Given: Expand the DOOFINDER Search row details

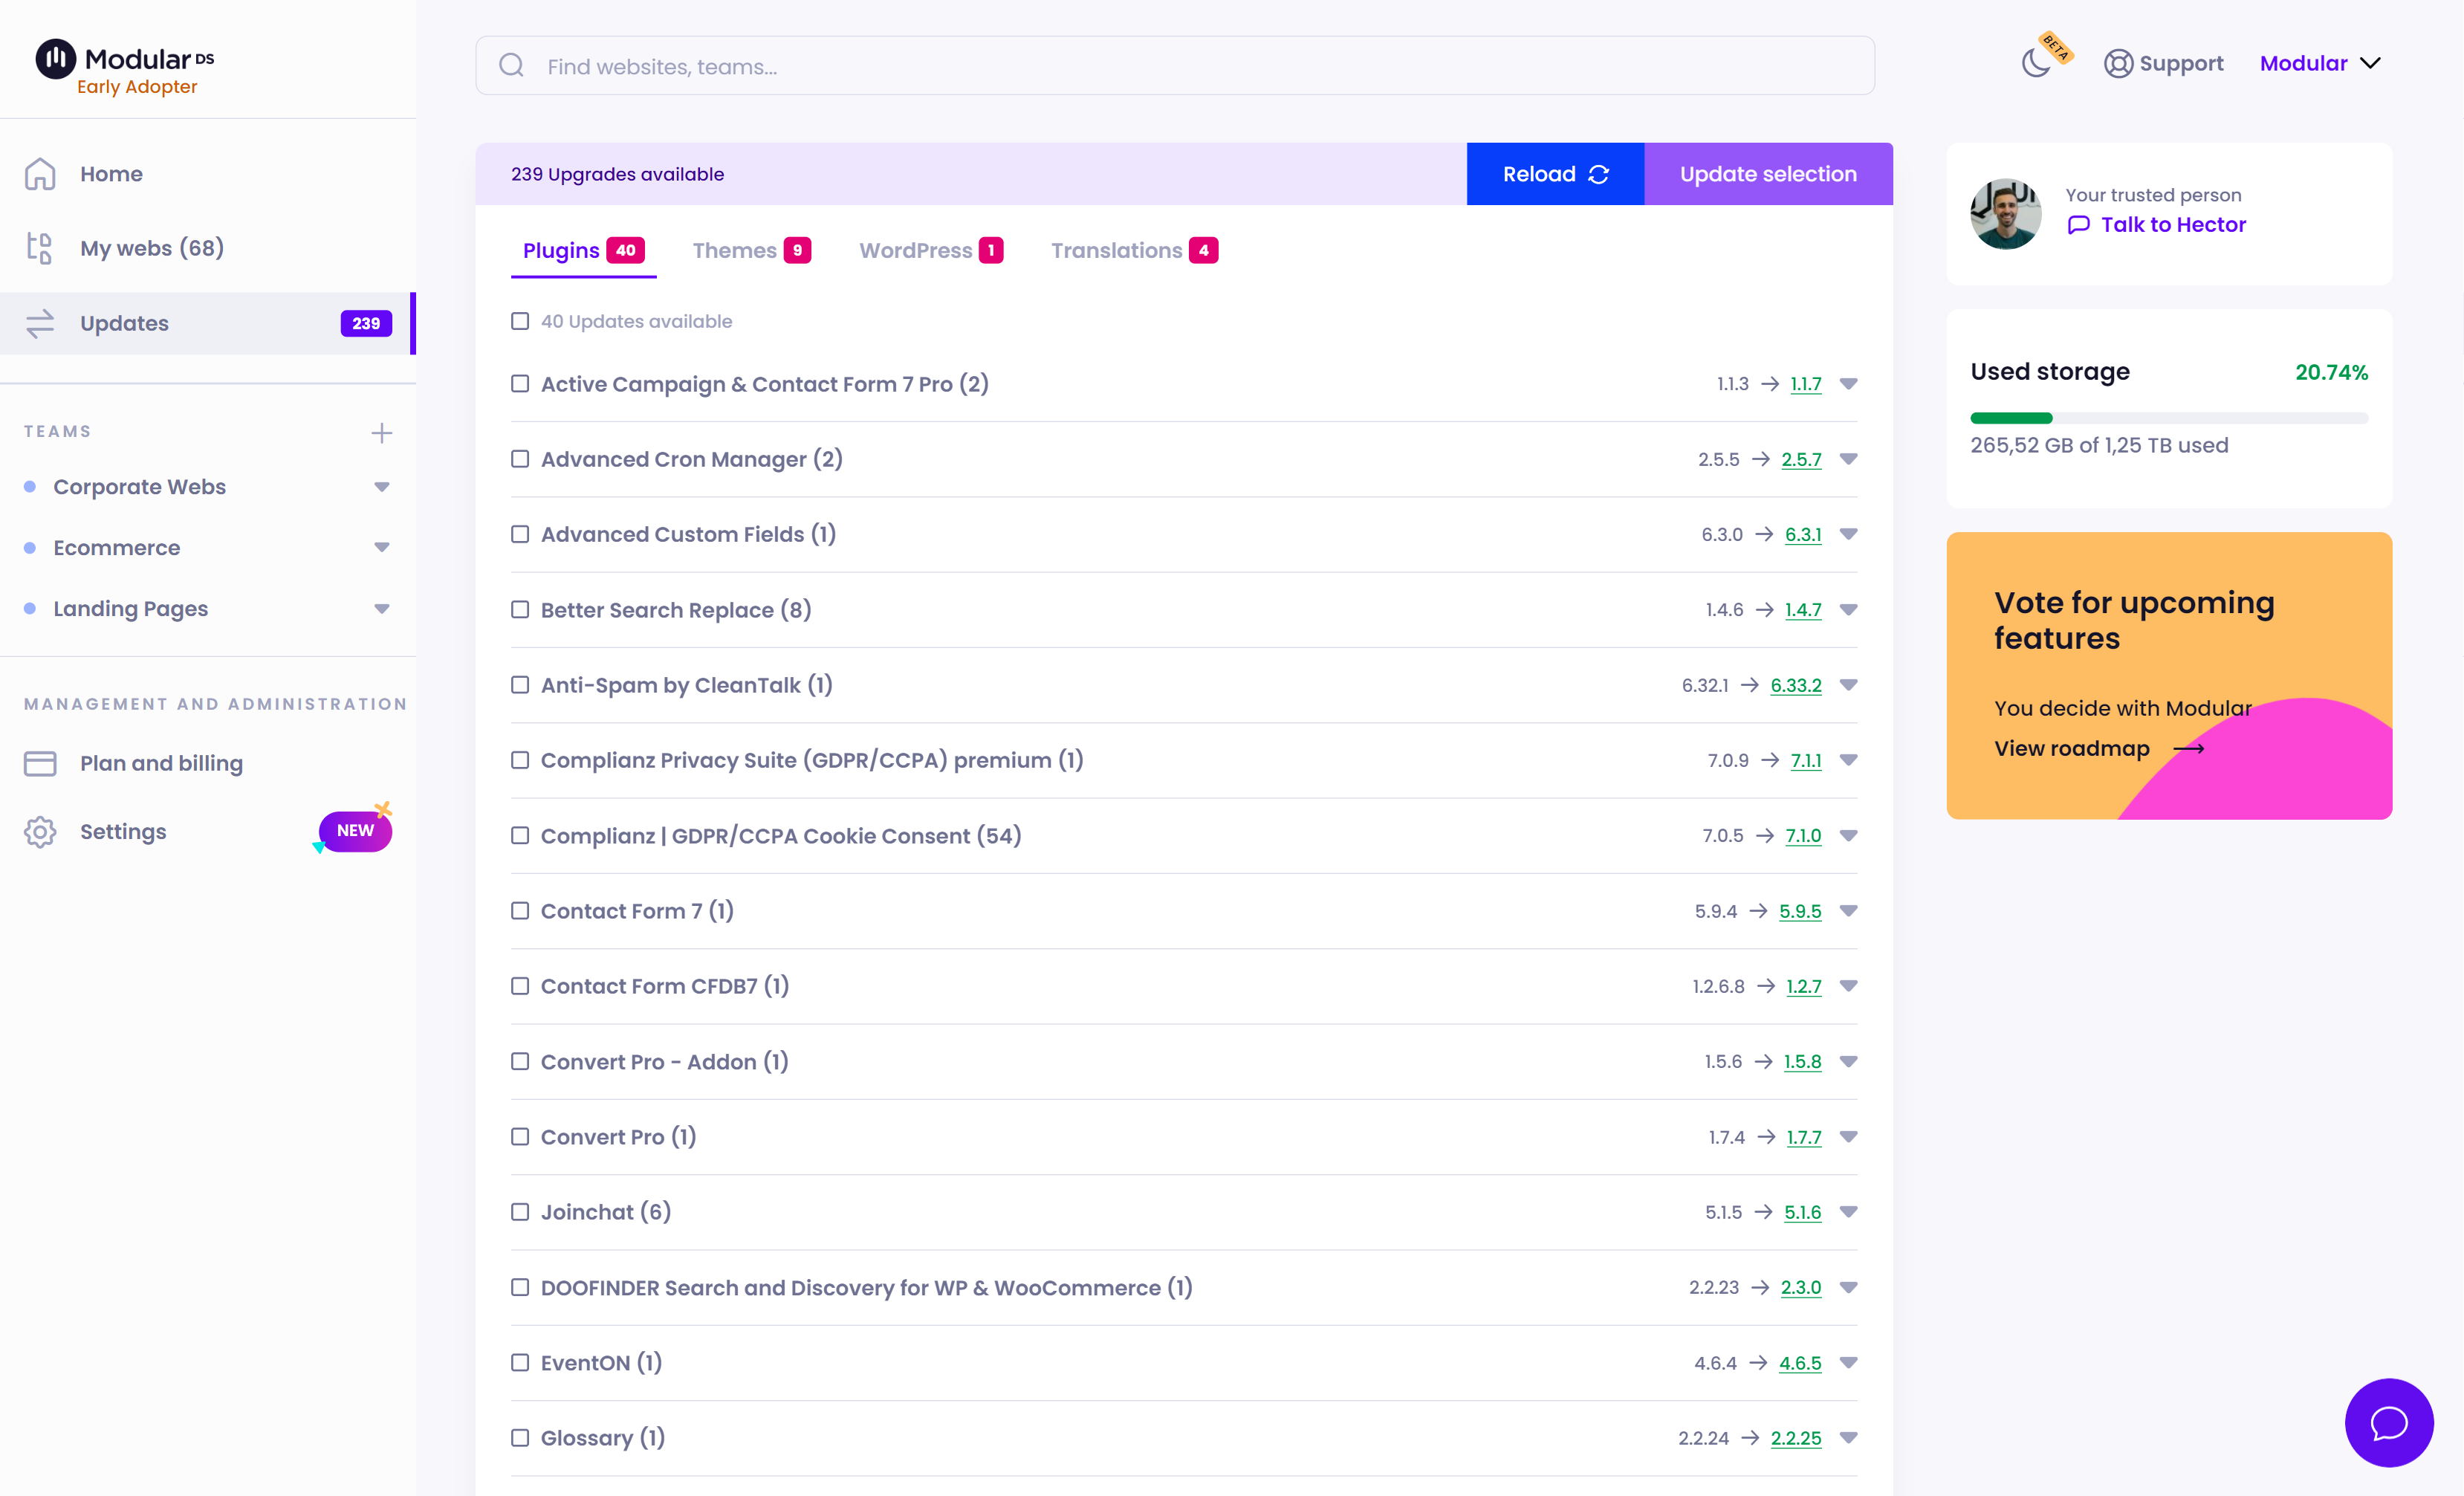Looking at the screenshot, I should coord(1848,1288).
